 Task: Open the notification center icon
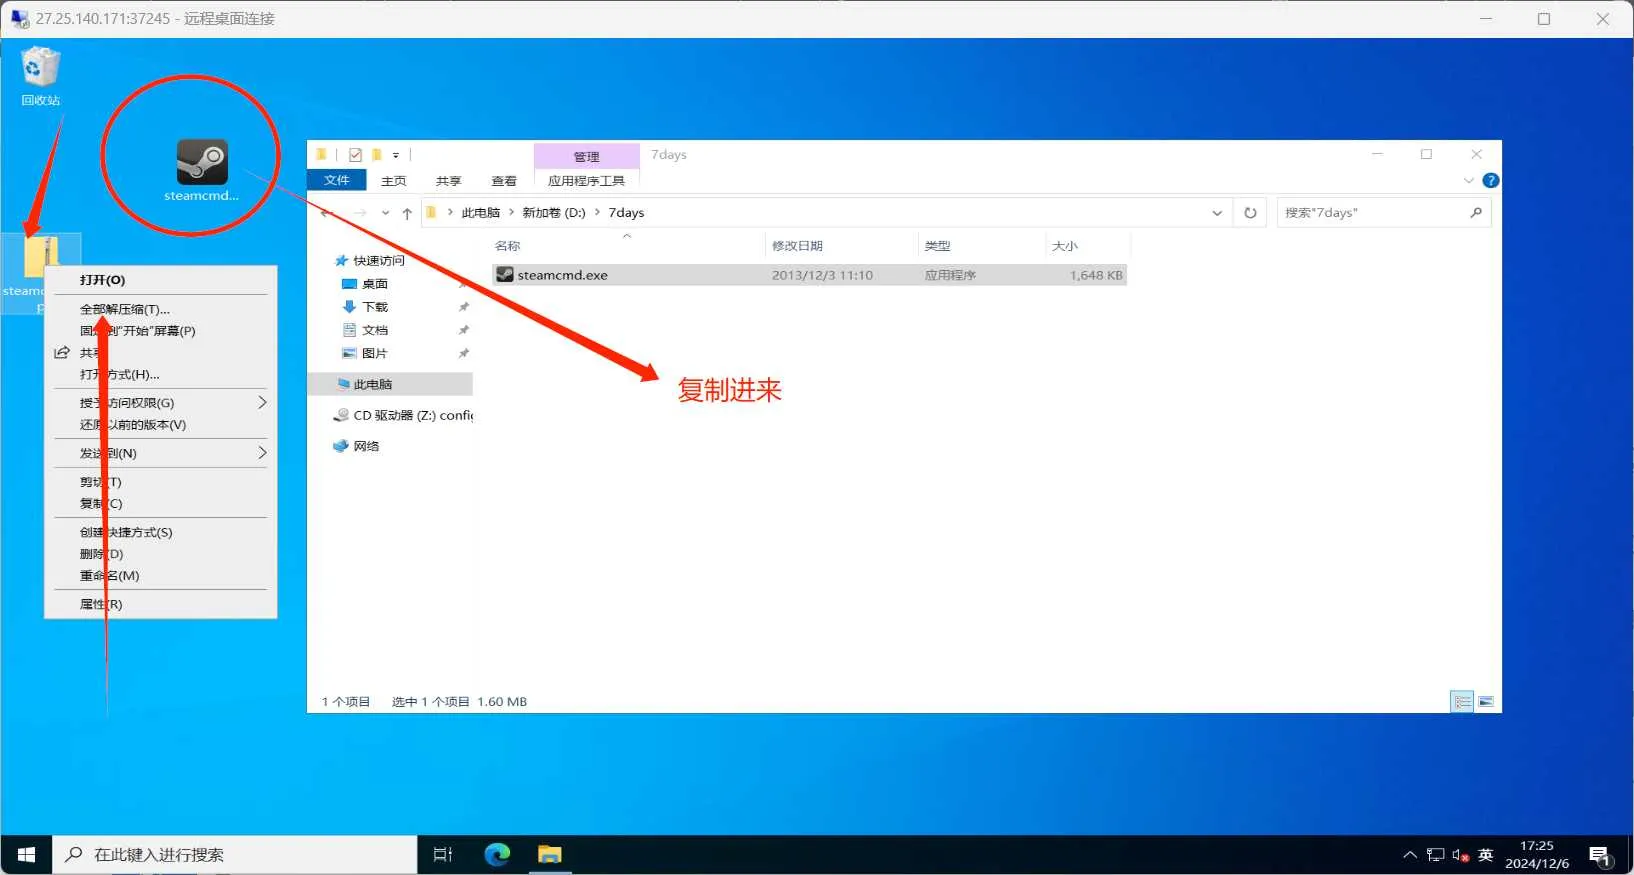tap(1599, 855)
